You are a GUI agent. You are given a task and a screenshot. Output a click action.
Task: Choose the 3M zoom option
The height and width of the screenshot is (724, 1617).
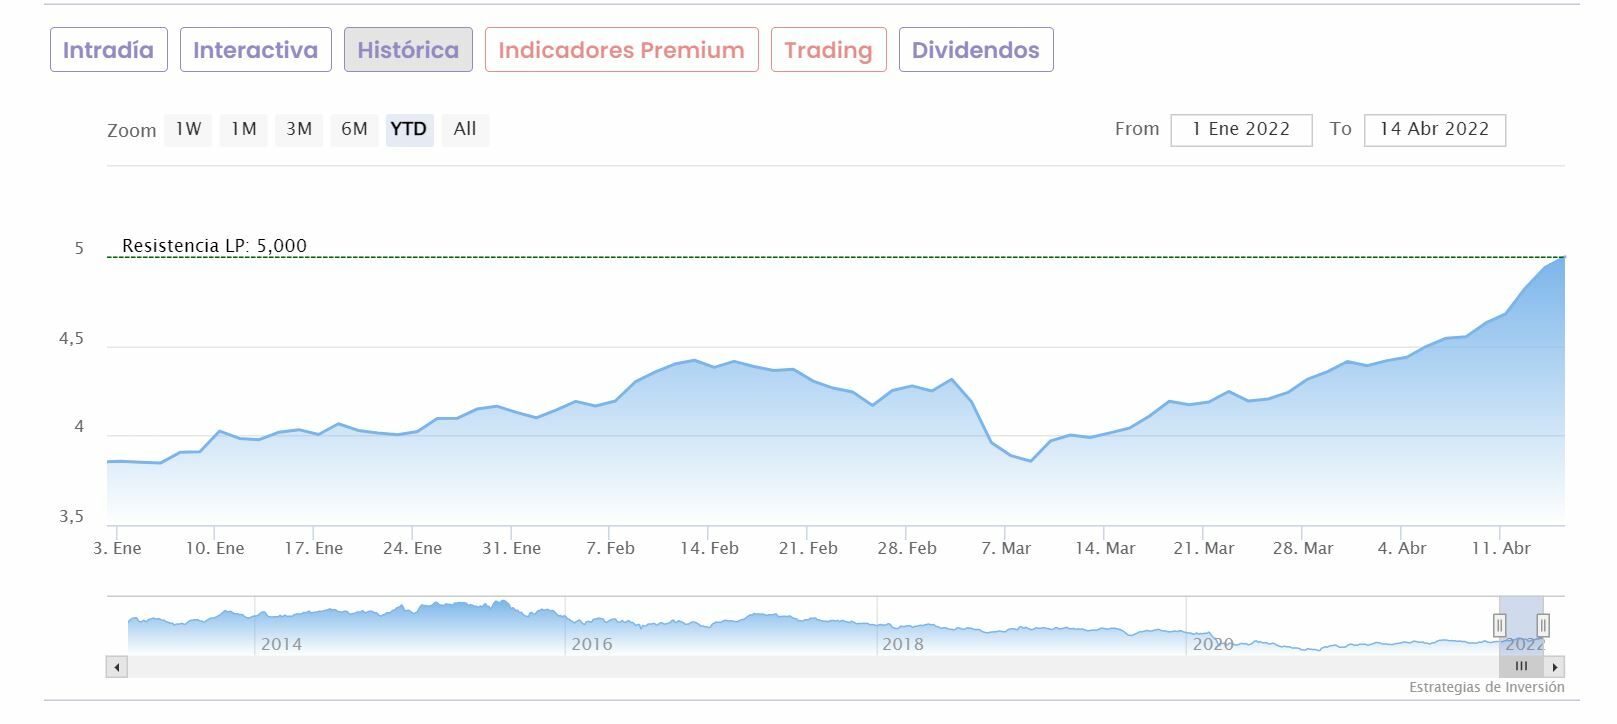tap(299, 129)
